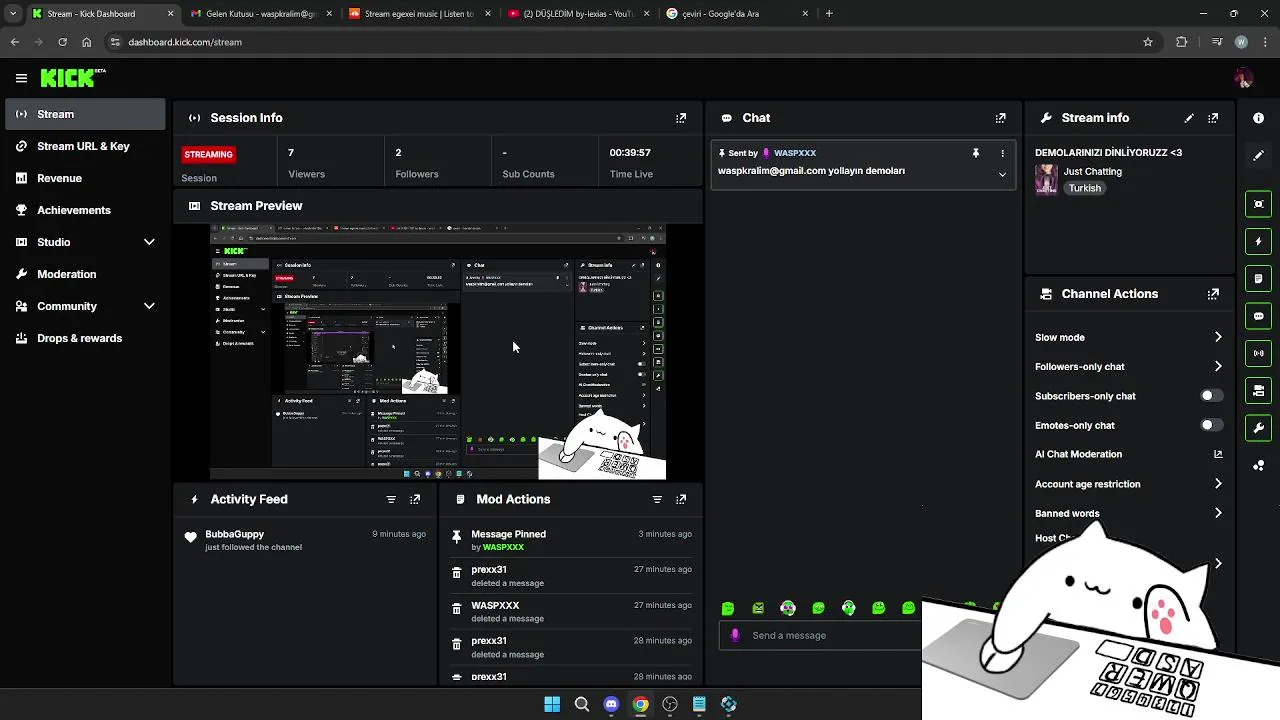The image size is (1280, 720).
Task: Click the KICK logo
Action: click(68, 78)
